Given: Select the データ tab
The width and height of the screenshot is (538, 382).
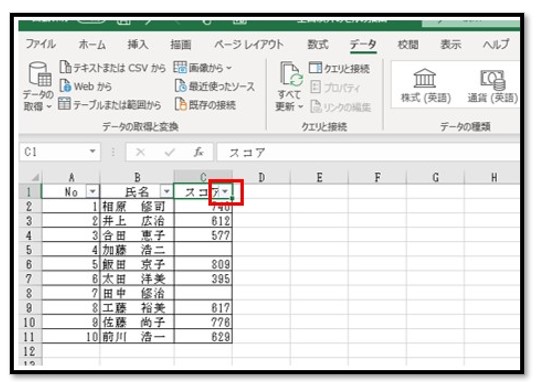Looking at the screenshot, I should pos(363,45).
